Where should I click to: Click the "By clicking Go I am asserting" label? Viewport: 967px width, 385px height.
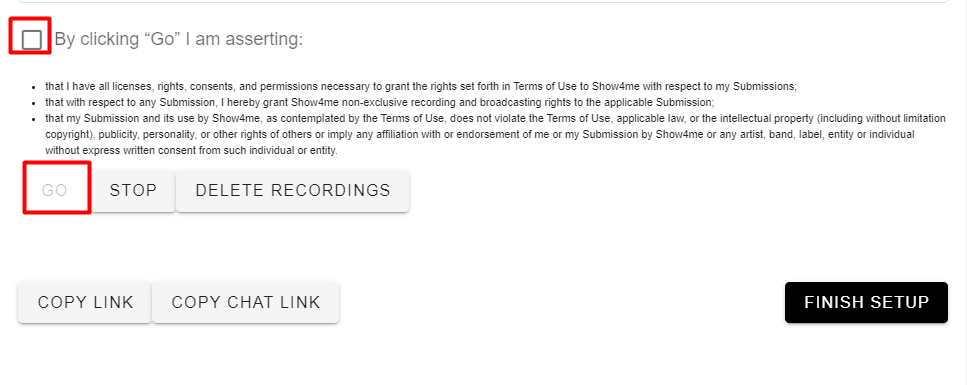click(x=179, y=39)
